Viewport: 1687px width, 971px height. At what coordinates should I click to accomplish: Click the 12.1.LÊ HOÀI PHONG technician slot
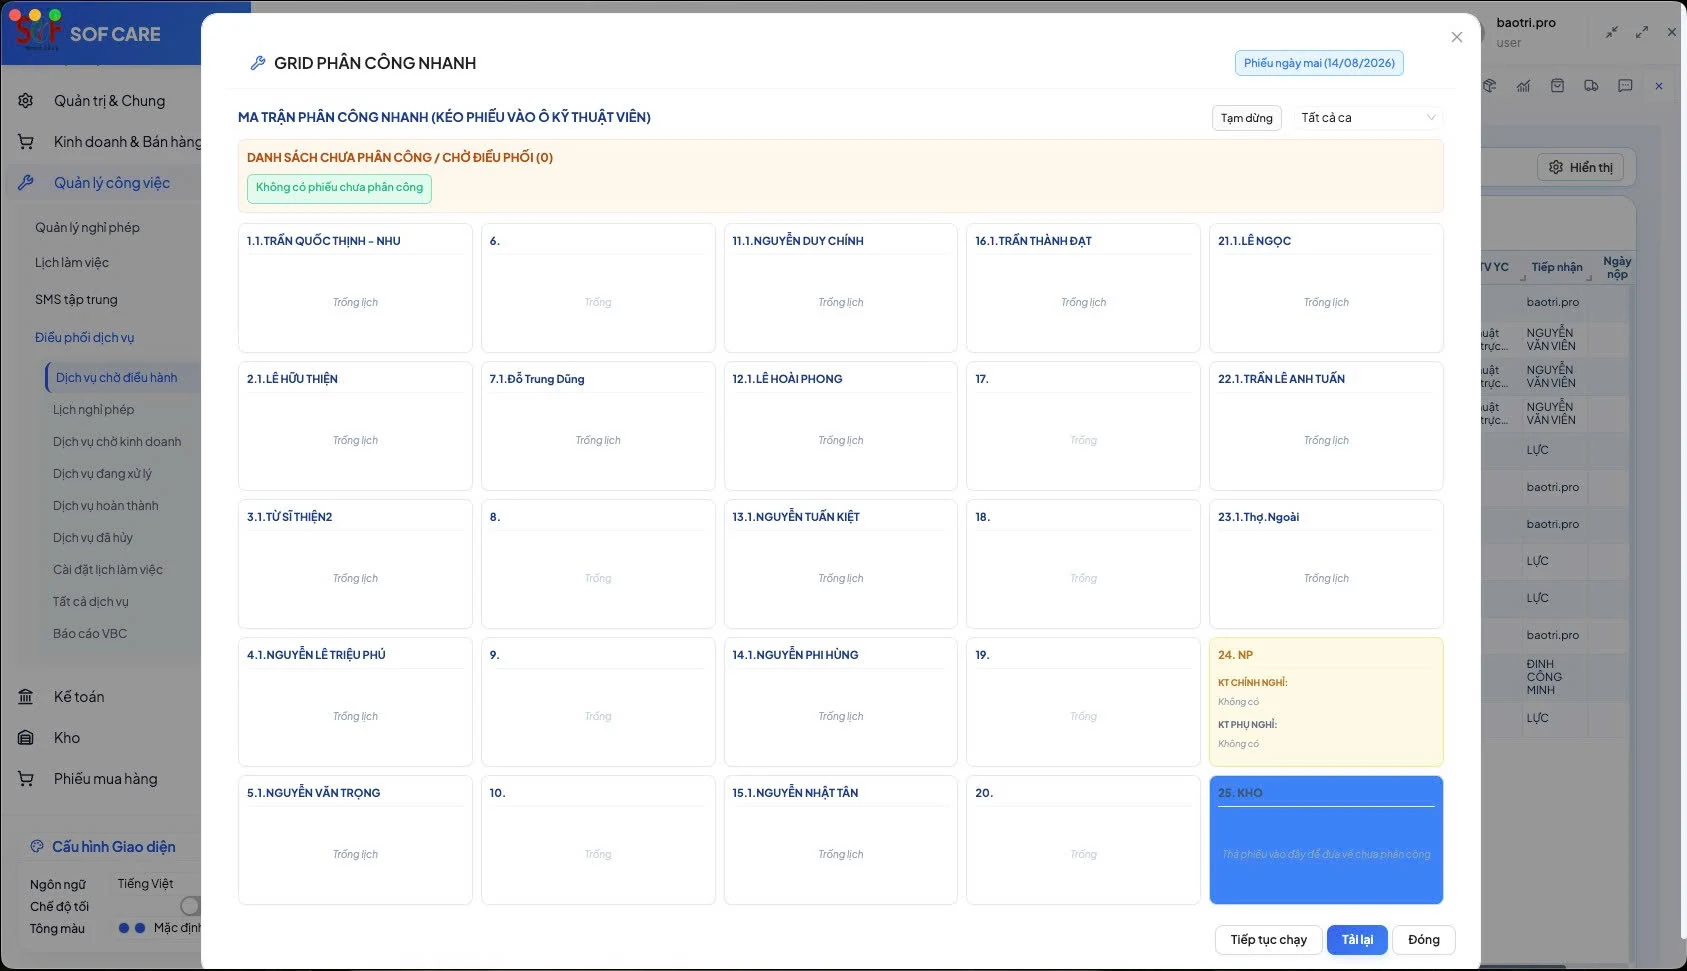click(x=840, y=426)
